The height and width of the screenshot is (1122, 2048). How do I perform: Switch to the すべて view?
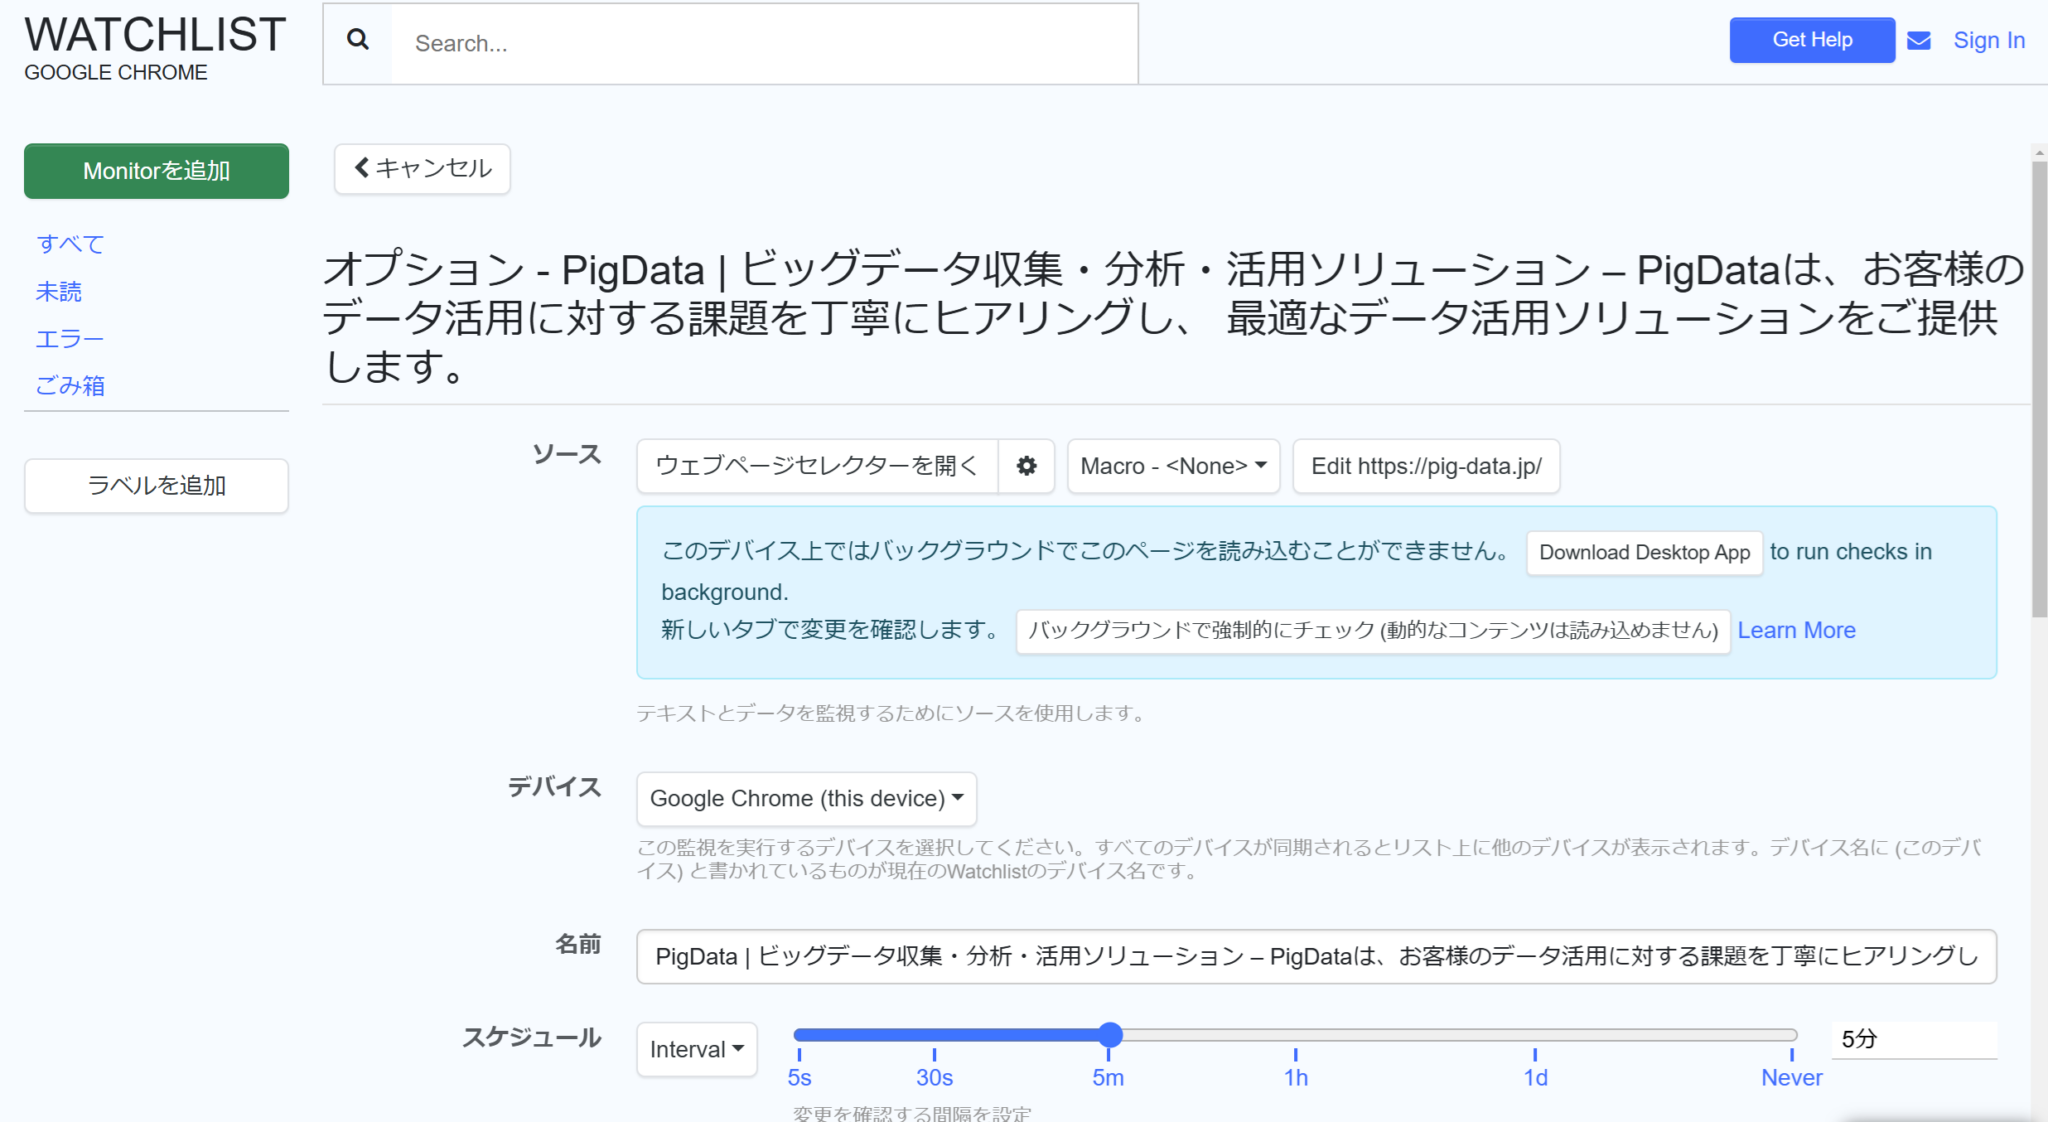tap(69, 243)
